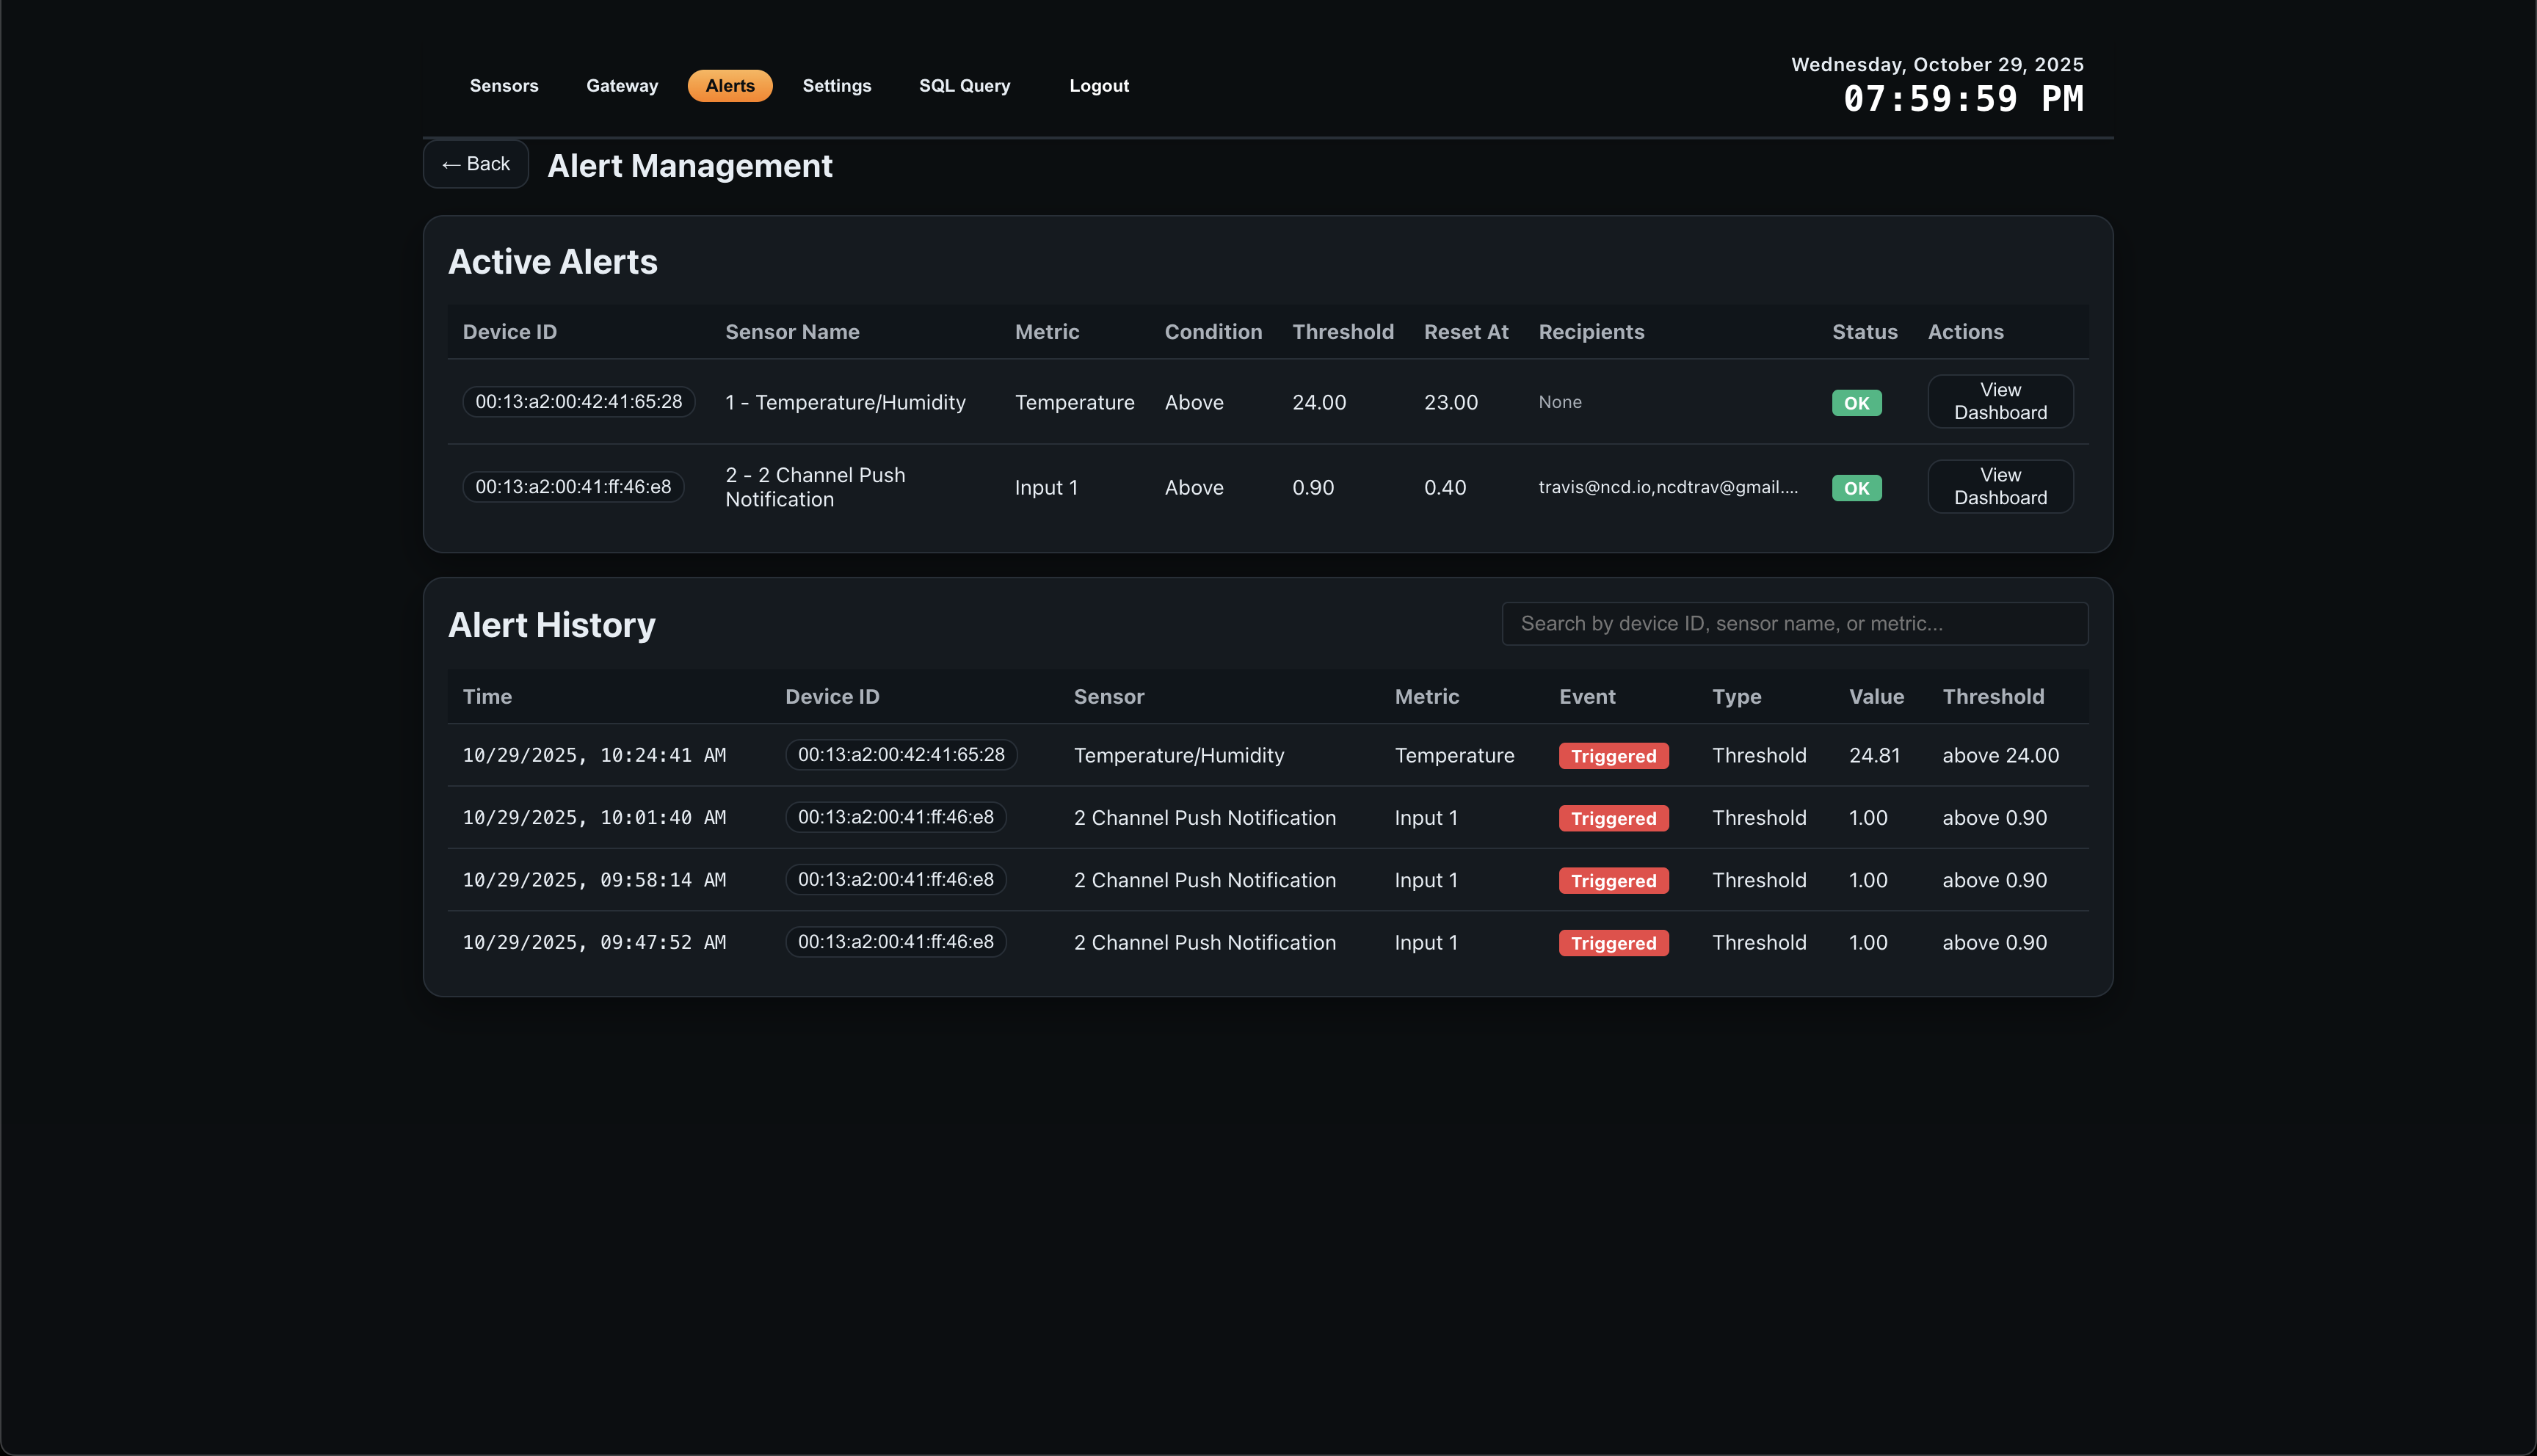
Task: View Dashboard for Temperature/Humidity sensor
Action: (x=2000, y=401)
